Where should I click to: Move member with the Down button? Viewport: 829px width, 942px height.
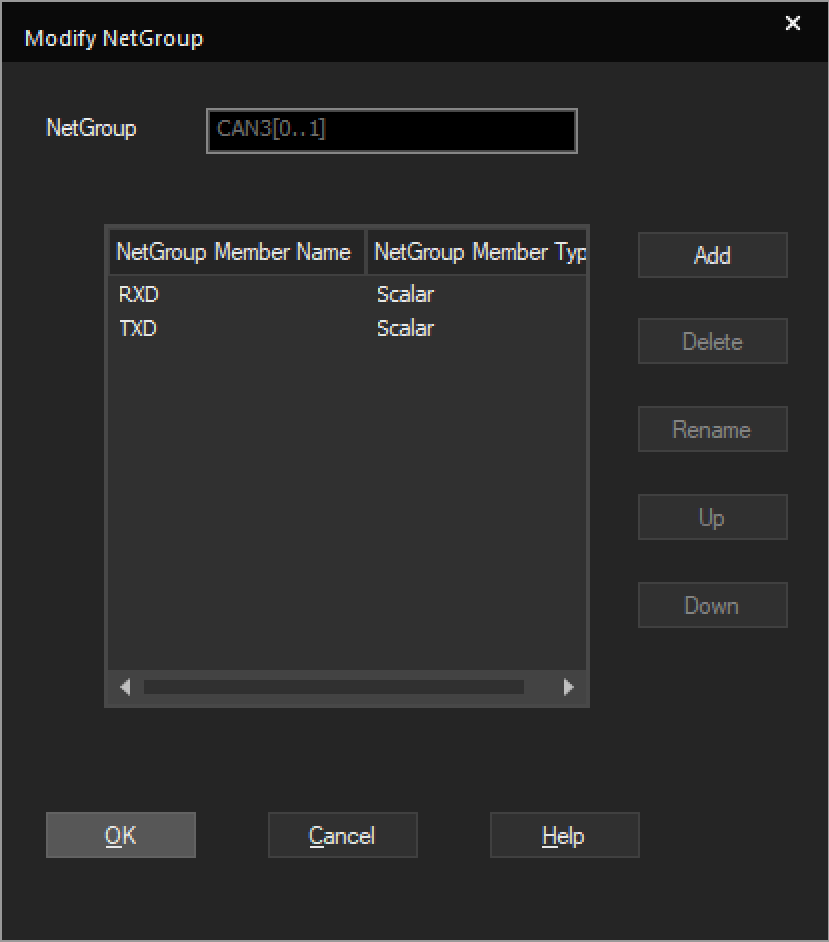pyautogui.click(x=712, y=605)
